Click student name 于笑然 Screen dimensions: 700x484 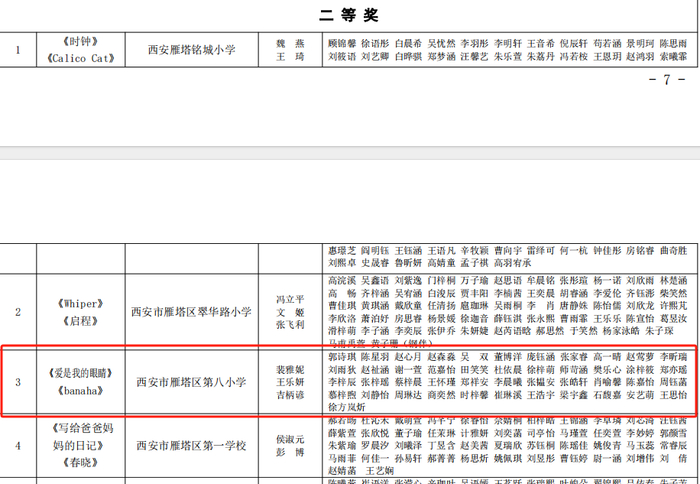tap(583, 331)
